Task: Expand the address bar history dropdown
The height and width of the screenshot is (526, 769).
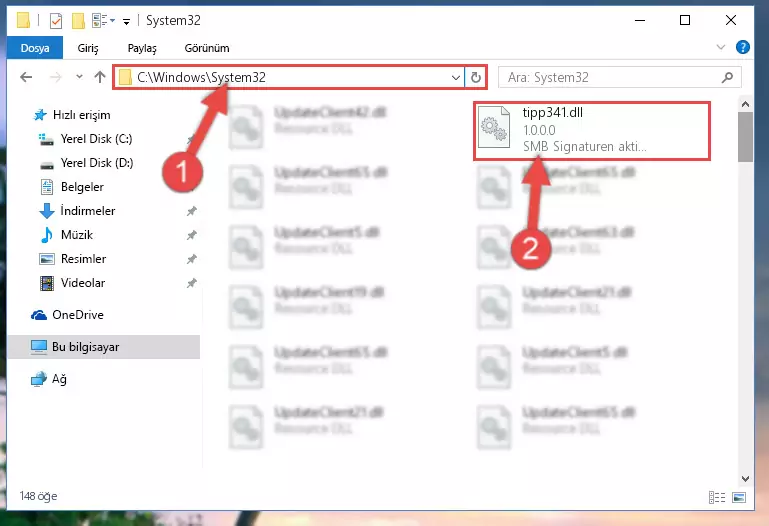Action: pos(456,77)
